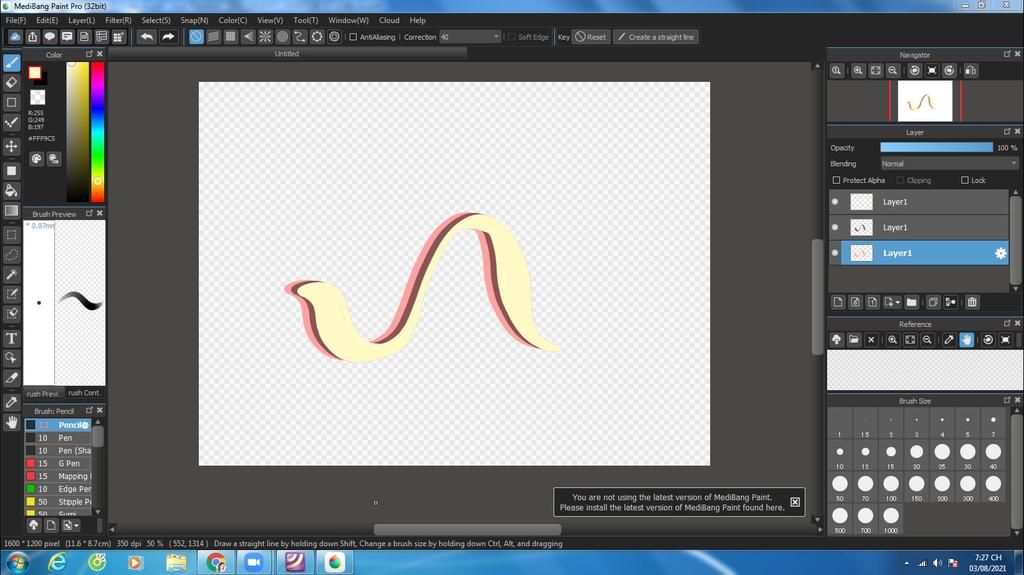Click the Key button in toolbar
The height and width of the screenshot is (575, 1024).
point(564,37)
